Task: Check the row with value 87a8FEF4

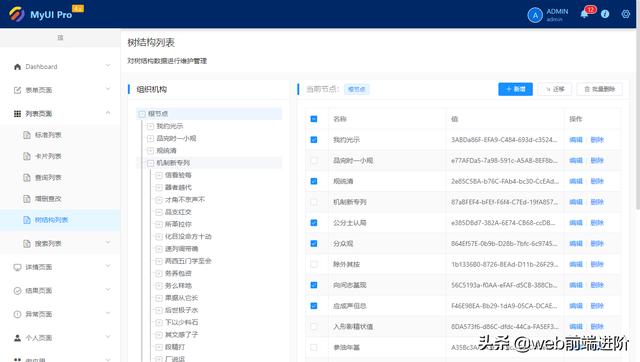Action: pyautogui.click(x=313, y=202)
